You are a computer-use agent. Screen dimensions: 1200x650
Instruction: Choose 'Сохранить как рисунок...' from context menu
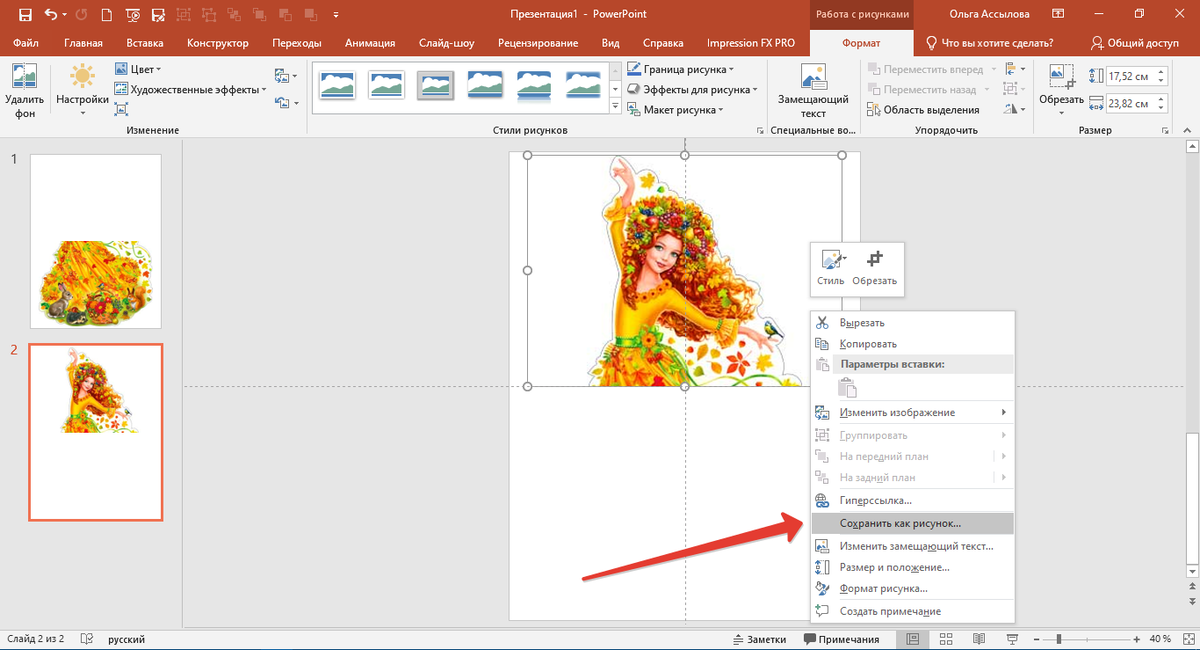(900, 523)
